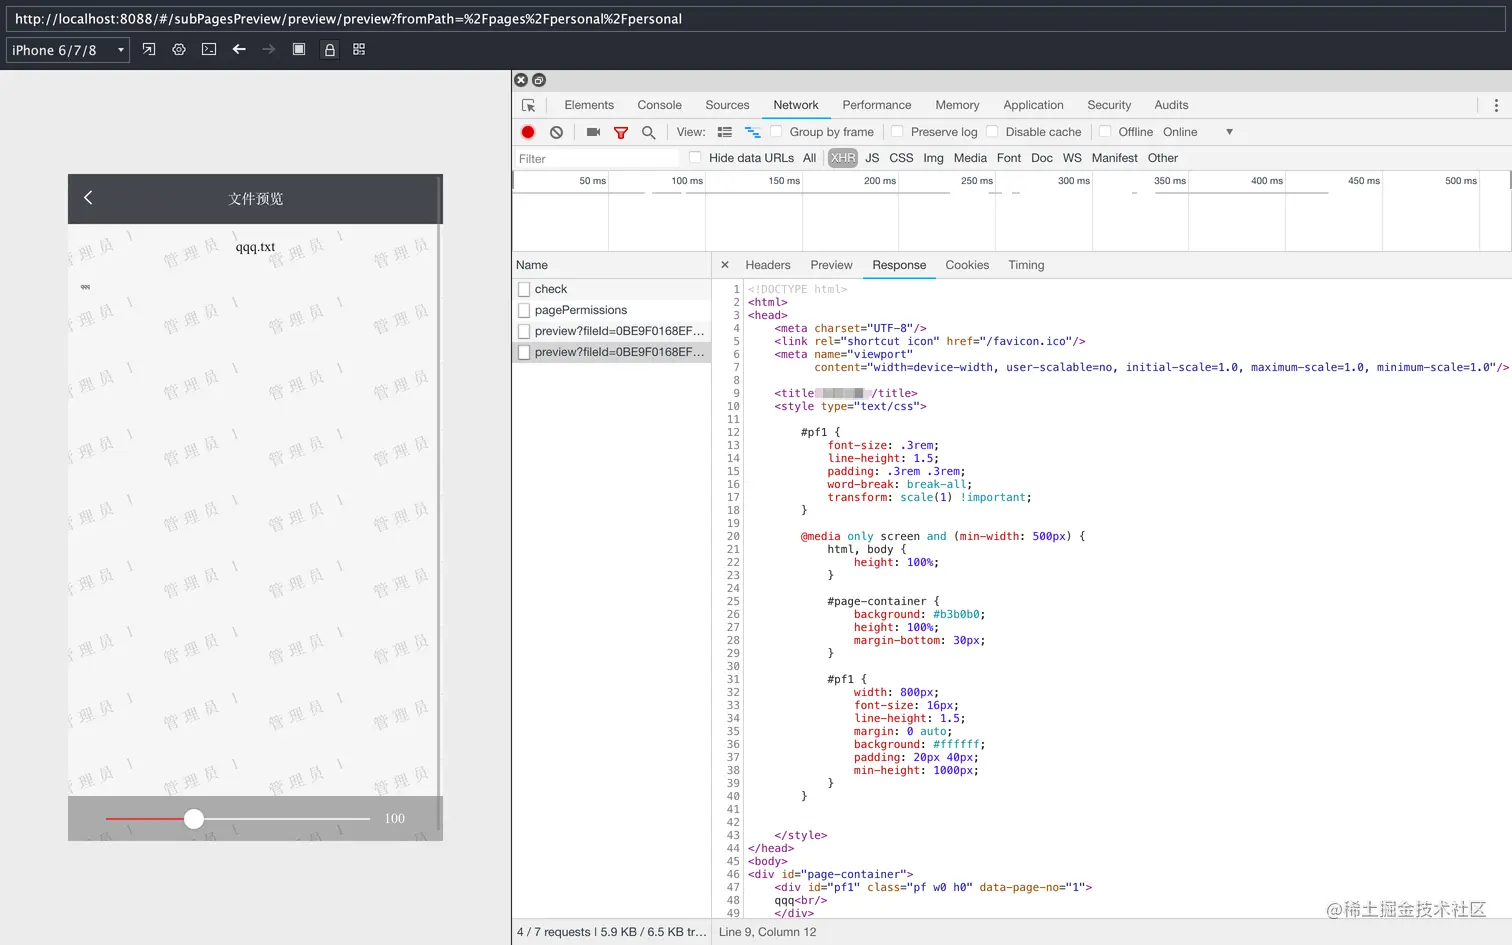Click the red record network log button

tap(528, 132)
